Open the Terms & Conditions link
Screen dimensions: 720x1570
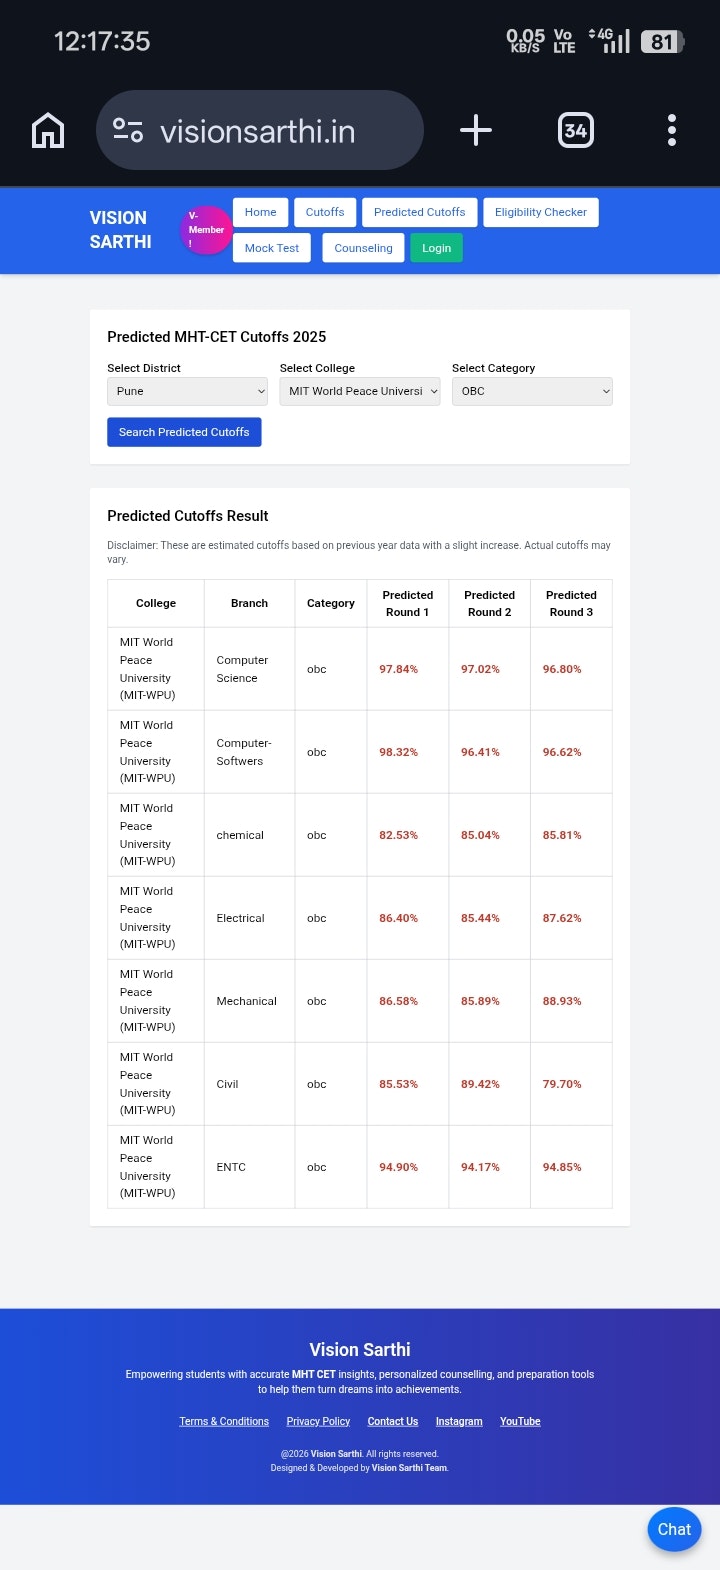(224, 1421)
